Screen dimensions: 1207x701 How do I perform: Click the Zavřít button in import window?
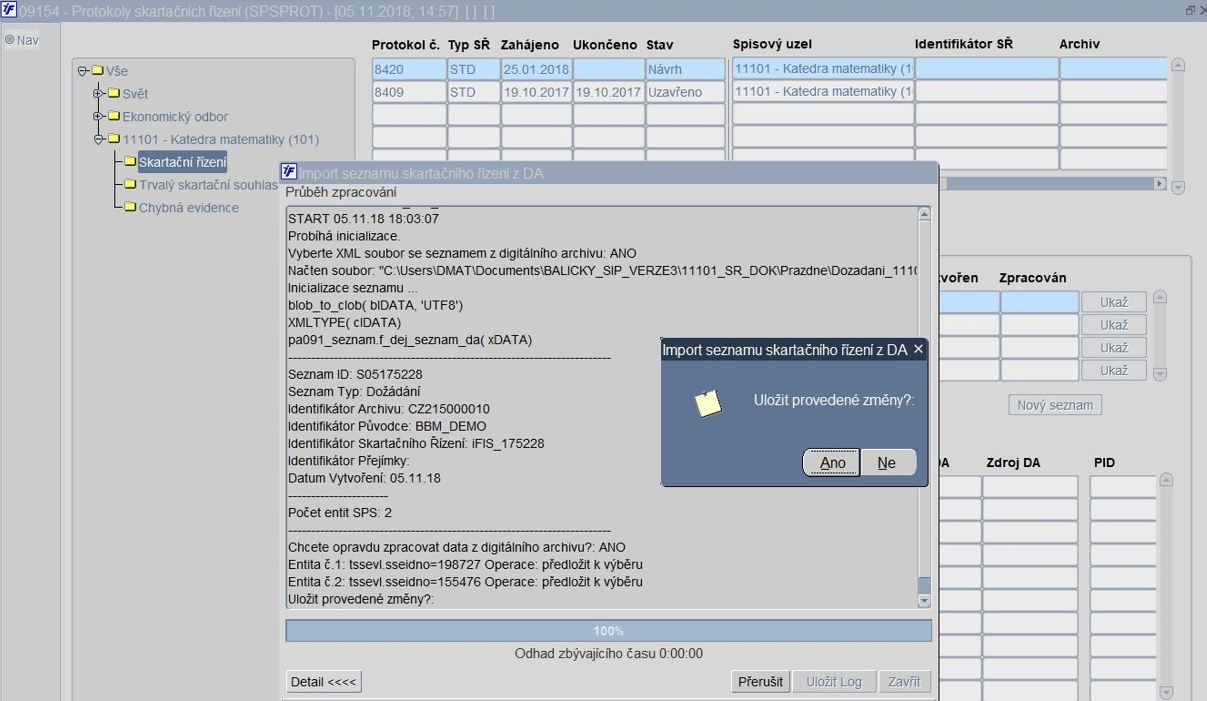click(904, 681)
